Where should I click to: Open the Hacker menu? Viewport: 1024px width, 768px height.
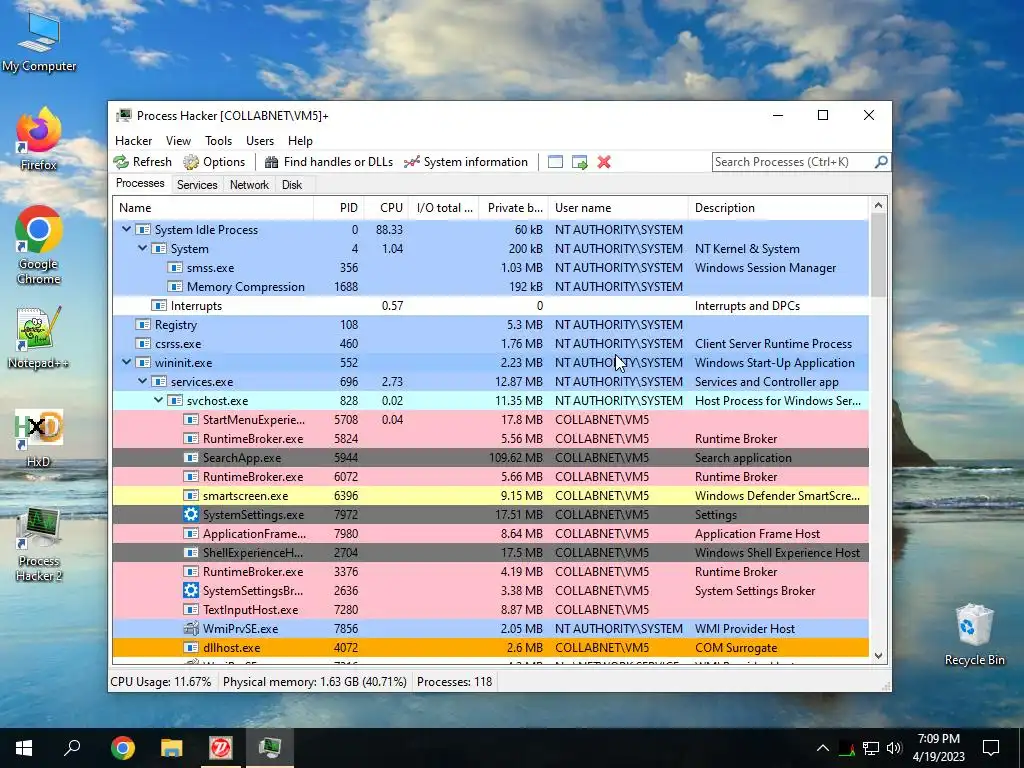[133, 141]
